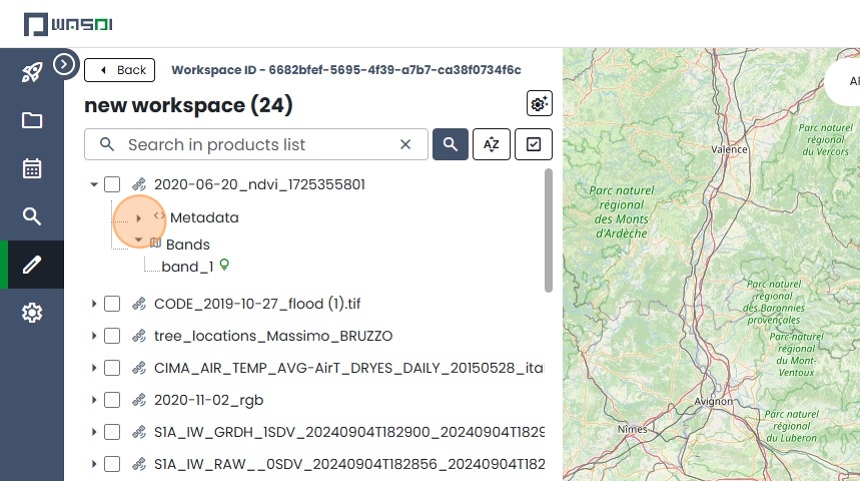
Task: Select the pencil edit icon in sidebar
Action: pos(32,265)
